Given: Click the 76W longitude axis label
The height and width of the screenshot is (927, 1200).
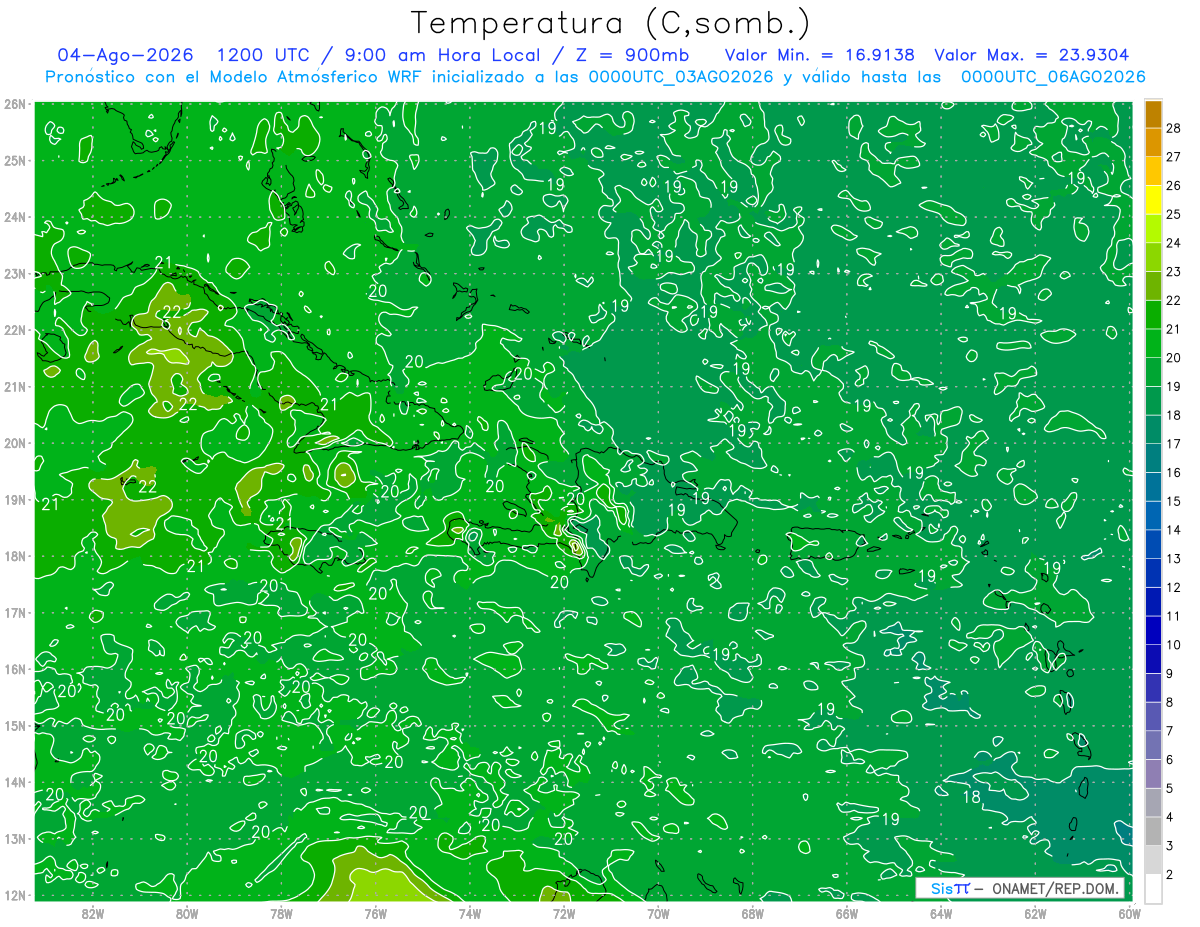Looking at the screenshot, I should pyautogui.click(x=375, y=913).
